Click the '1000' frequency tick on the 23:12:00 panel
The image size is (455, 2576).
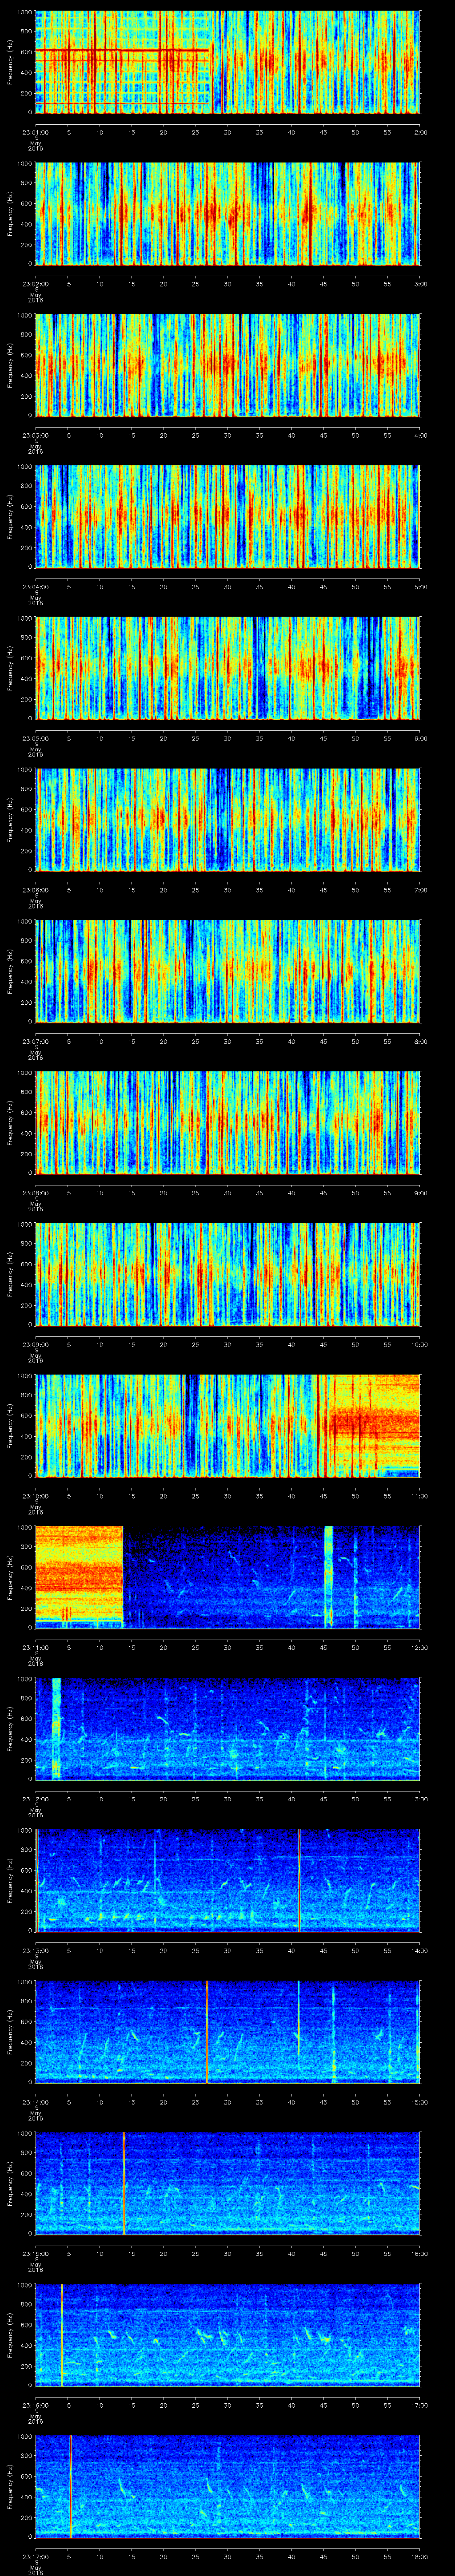pos(25,1679)
